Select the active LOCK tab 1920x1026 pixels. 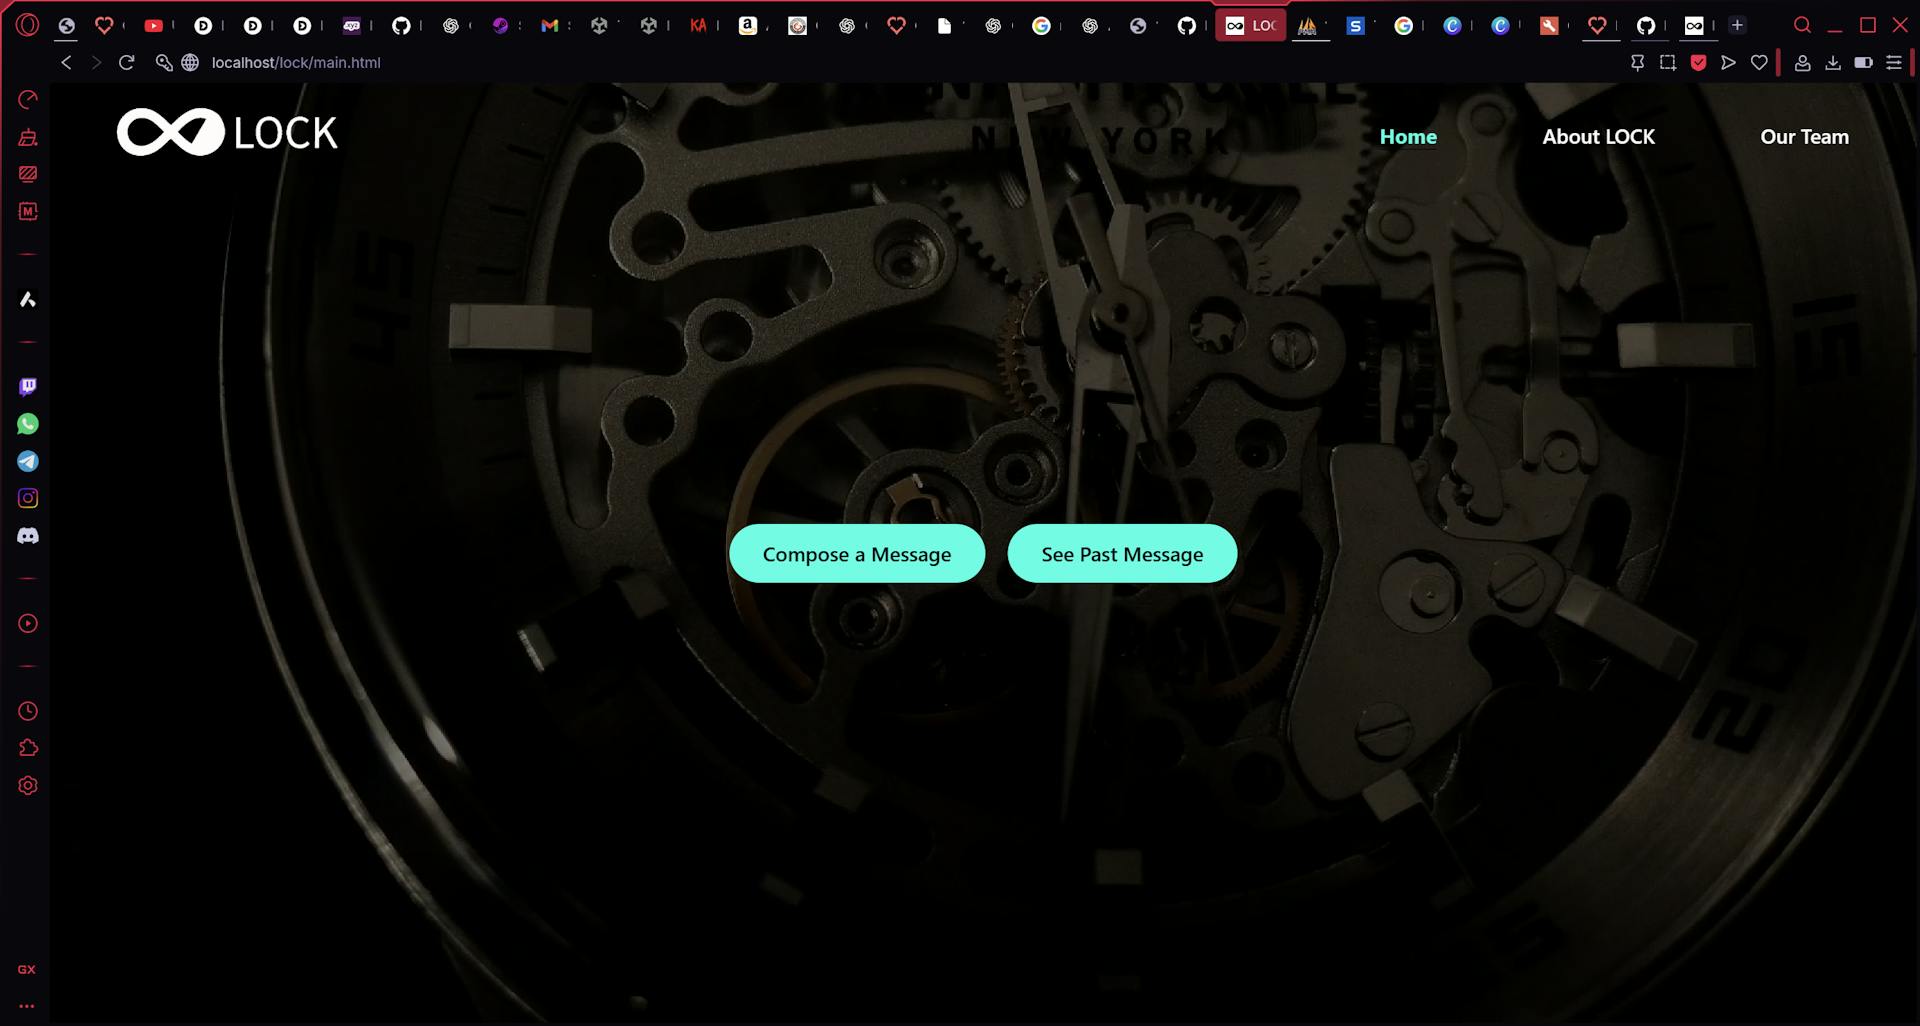1251,25
